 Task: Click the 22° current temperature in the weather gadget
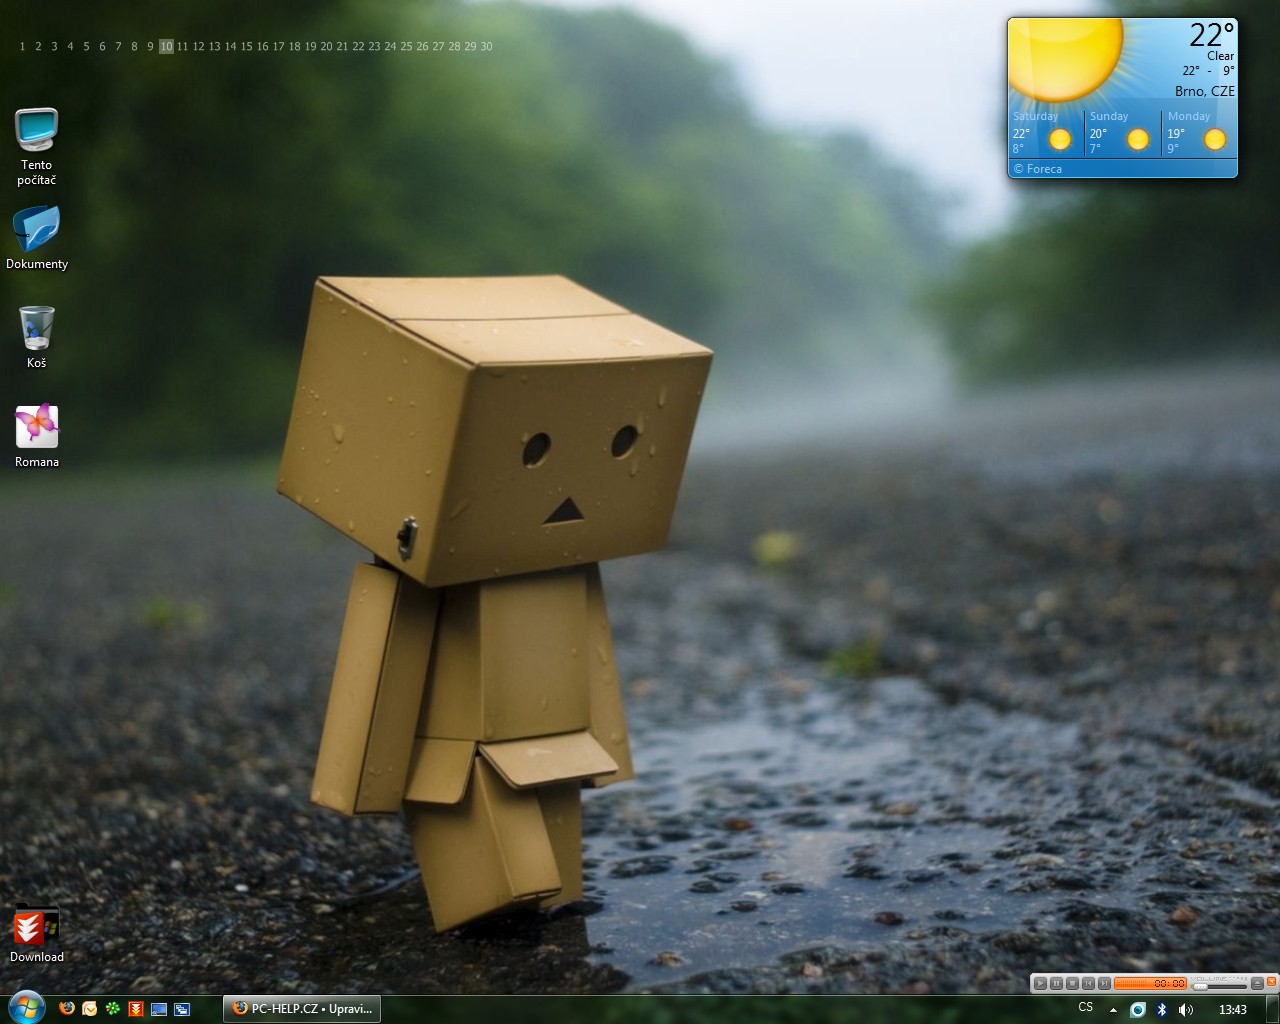pos(1211,35)
